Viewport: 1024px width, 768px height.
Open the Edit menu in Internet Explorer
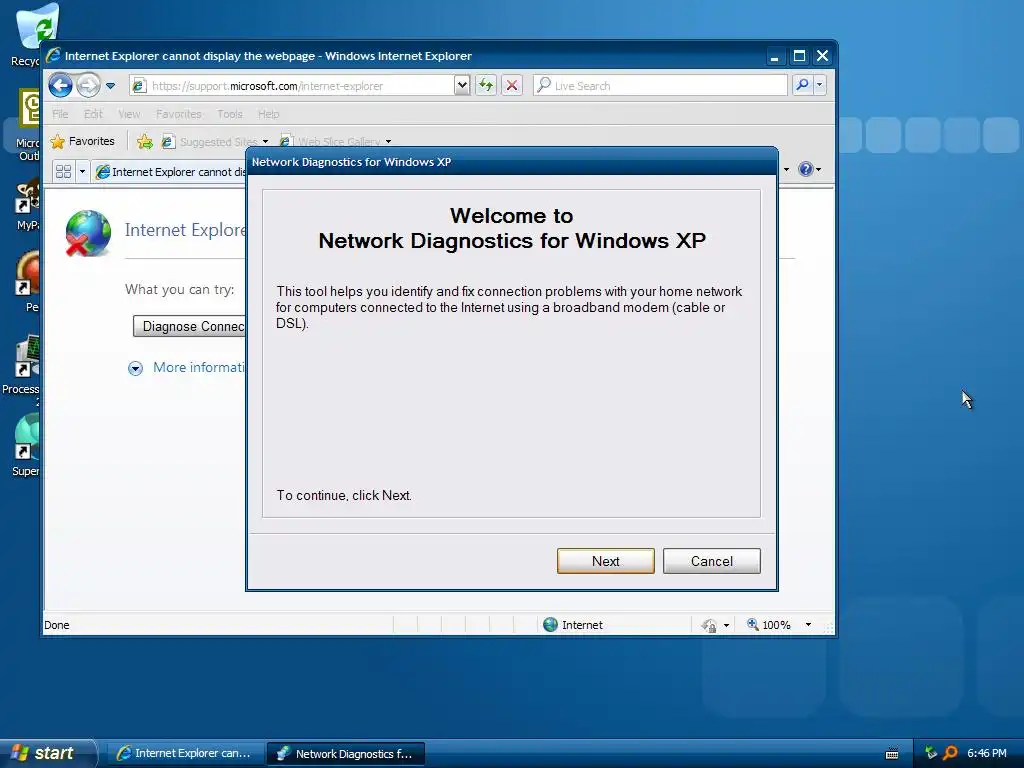click(x=93, y=114)
